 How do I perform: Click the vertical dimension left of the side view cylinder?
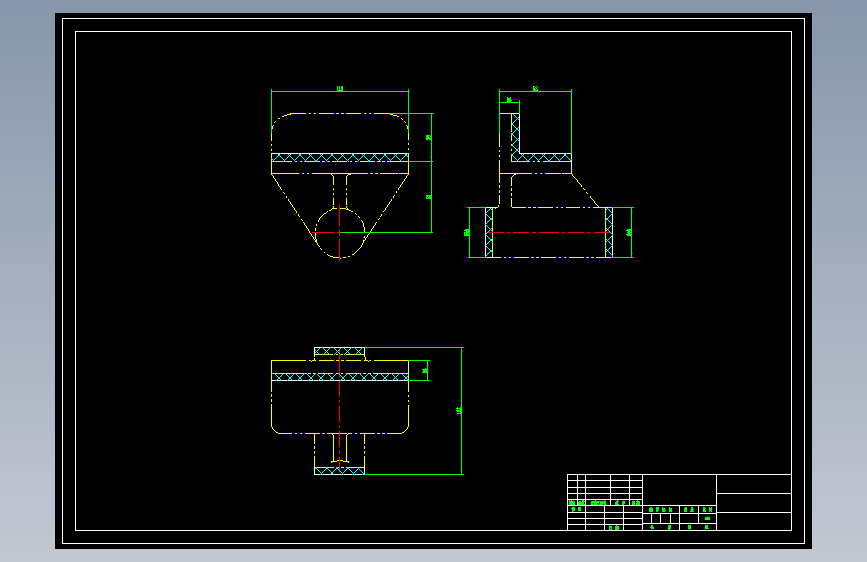pyautogui.click(x=468, y=232)
